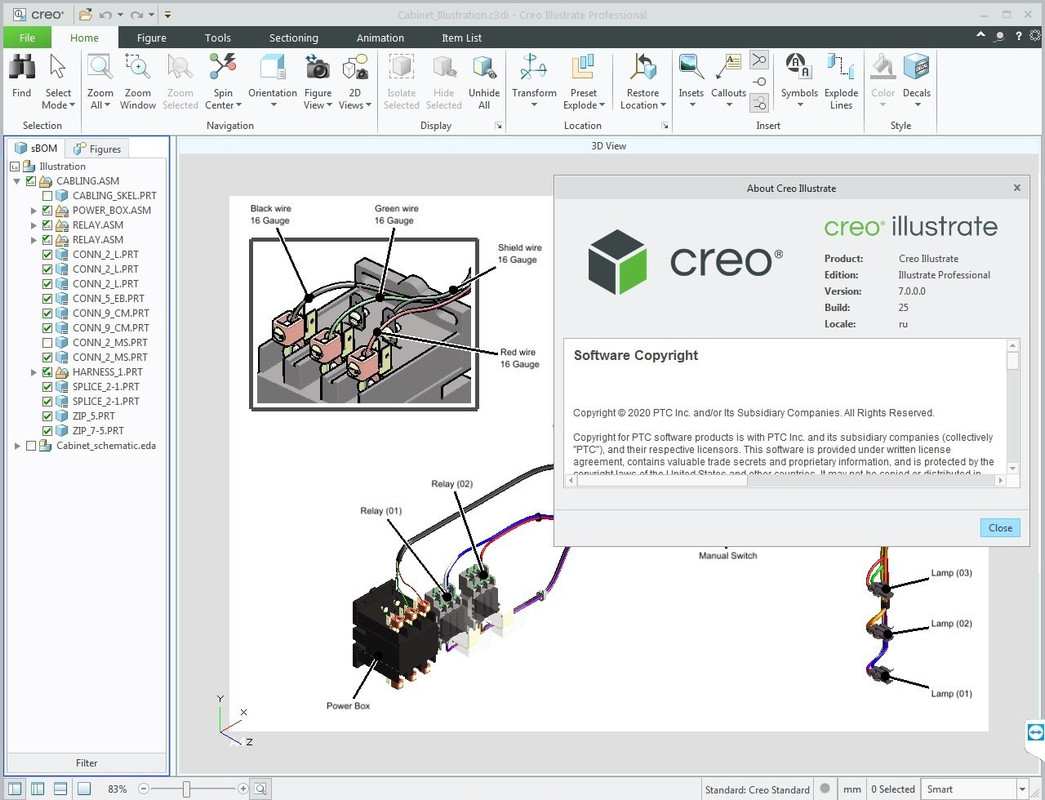Choose the Zoom All tool
Viewport: 1045px width, 800px height.
[100, 81]
